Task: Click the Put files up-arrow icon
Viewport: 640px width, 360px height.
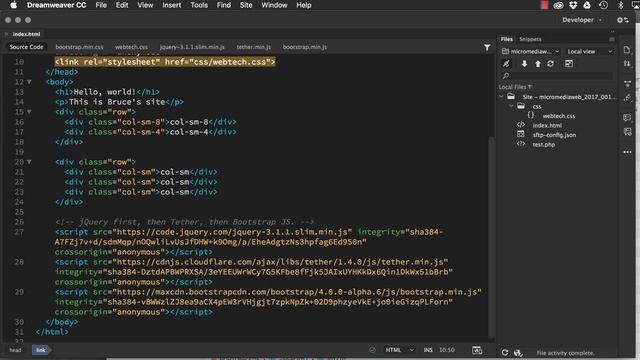Action: (538, 64)
